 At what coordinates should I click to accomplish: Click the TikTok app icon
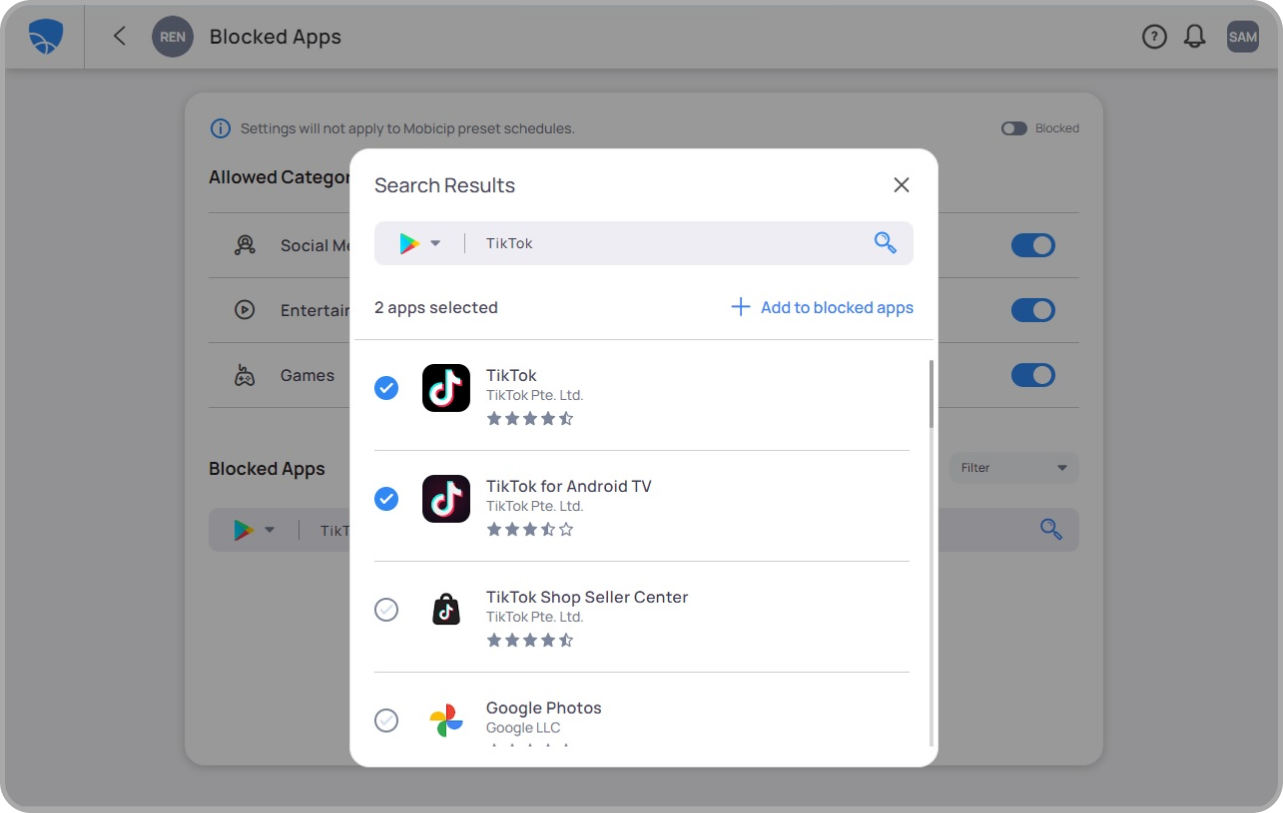[x=446, y=388]
